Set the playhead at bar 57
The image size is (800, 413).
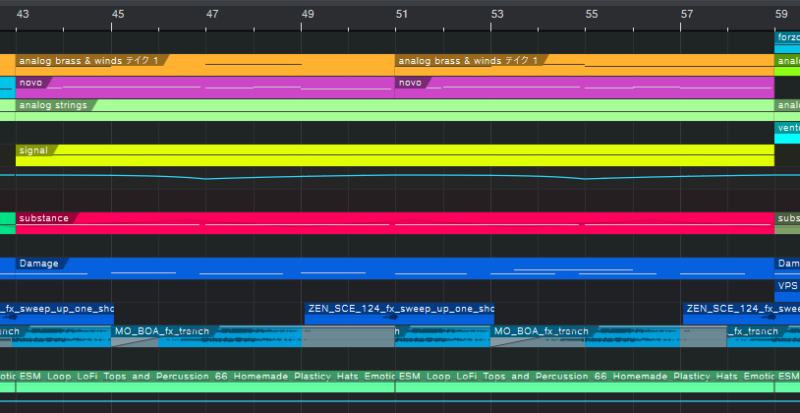pos(686,15)
